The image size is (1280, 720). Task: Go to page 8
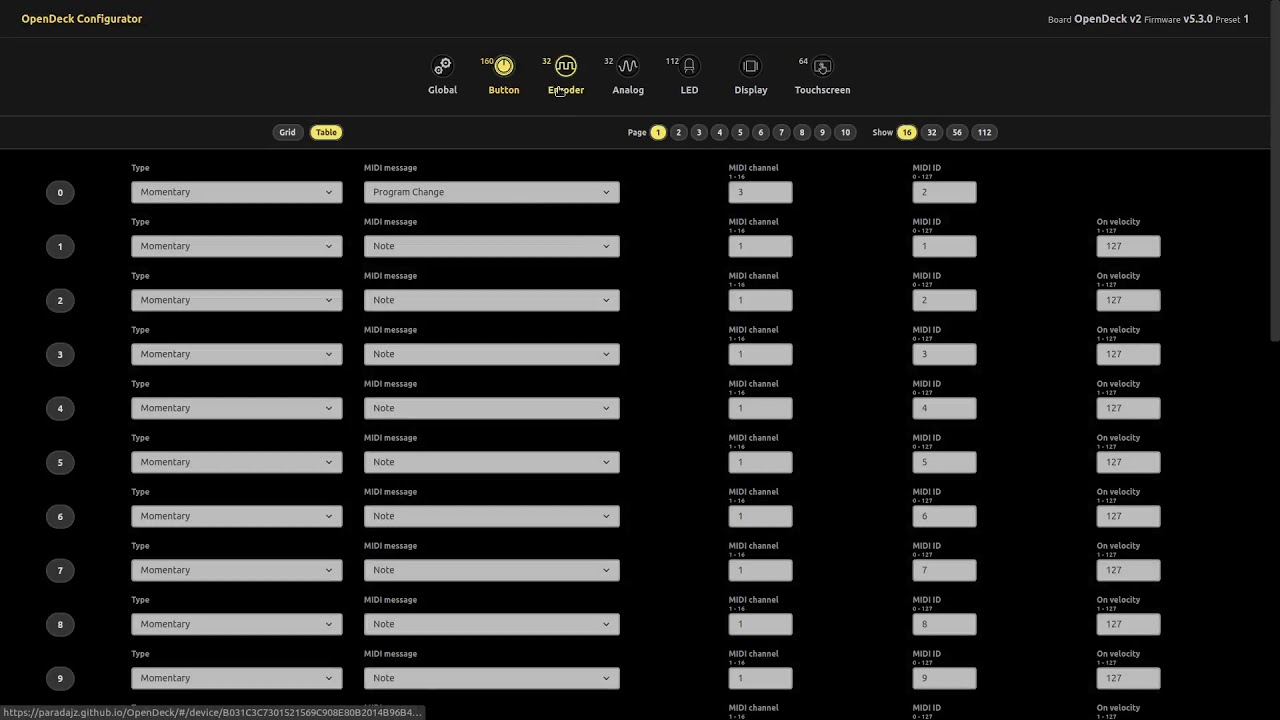801,132
